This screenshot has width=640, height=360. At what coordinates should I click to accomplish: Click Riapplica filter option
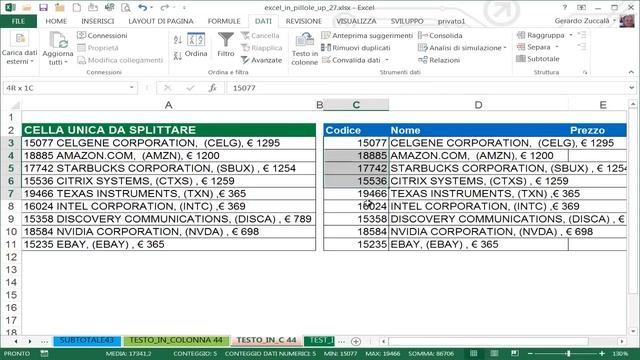click(x=262, y=48)
